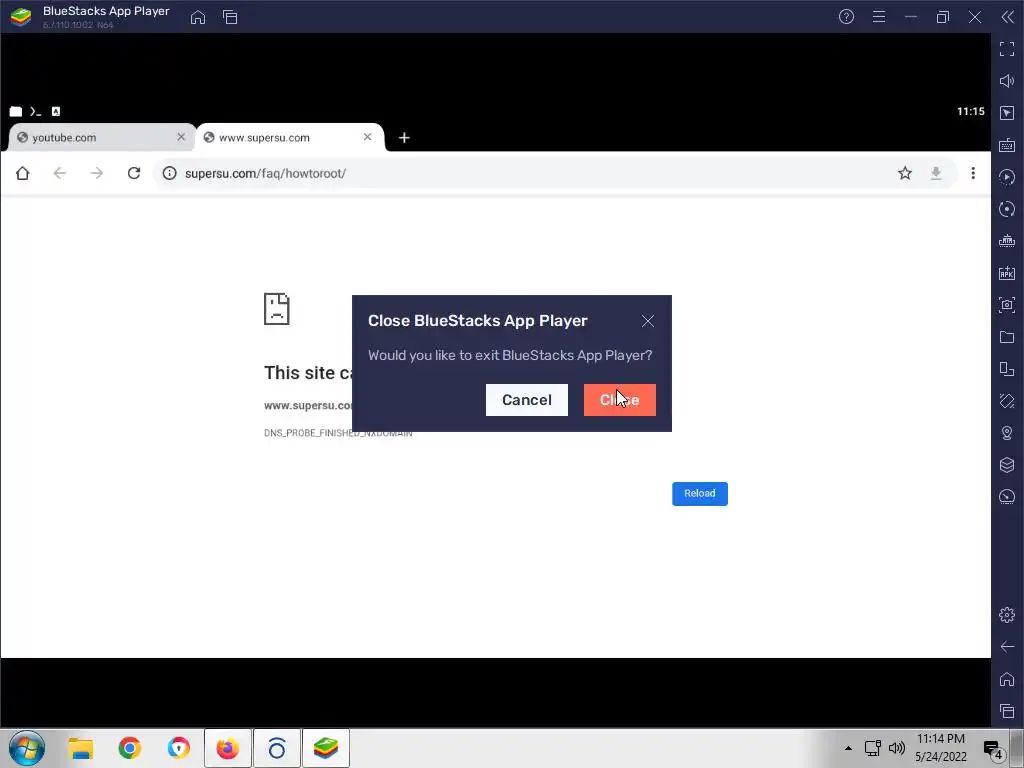Image resolution: width=1024 pixels, height=768 pixels.
Task: Show hidden system tray icons
Action: point(848,748)
